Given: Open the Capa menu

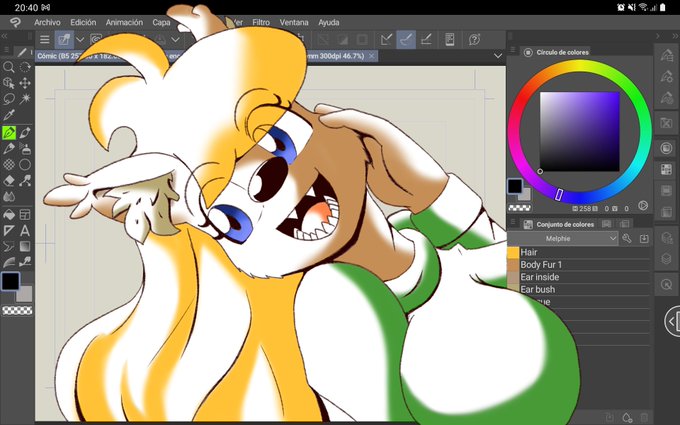Looking at the screenshot, I should coord(161,23).
